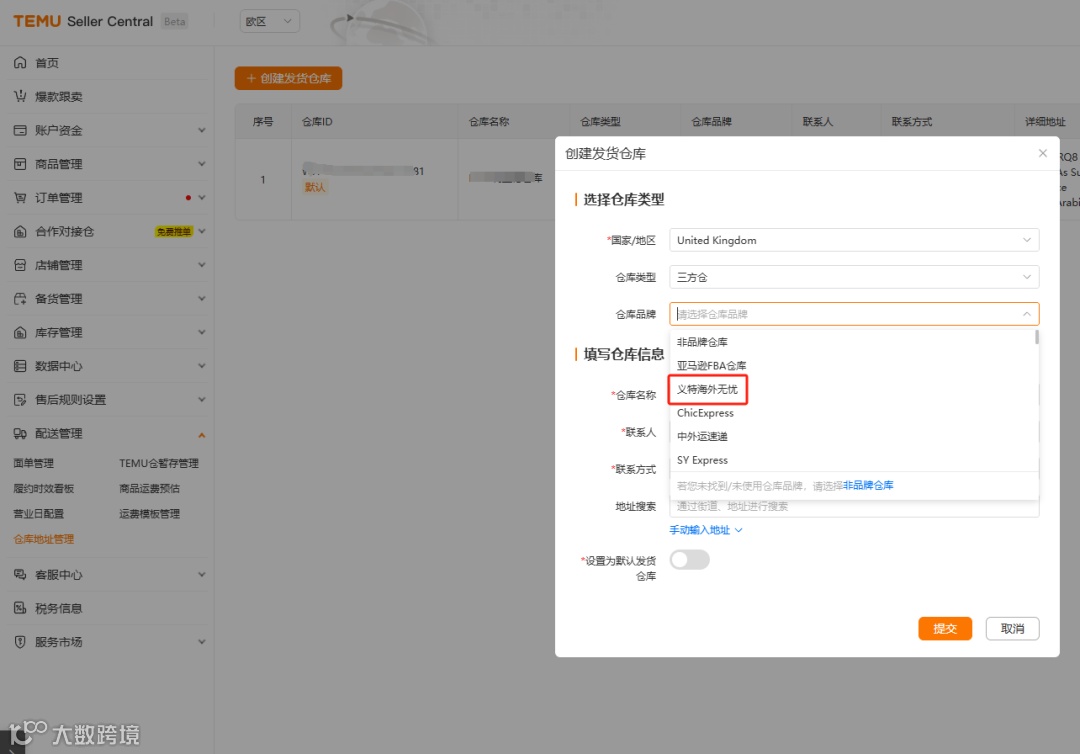Expand 手动输入地址 section
The height and width of the screenshot is (754, 1080).
[x=706, y=530]
